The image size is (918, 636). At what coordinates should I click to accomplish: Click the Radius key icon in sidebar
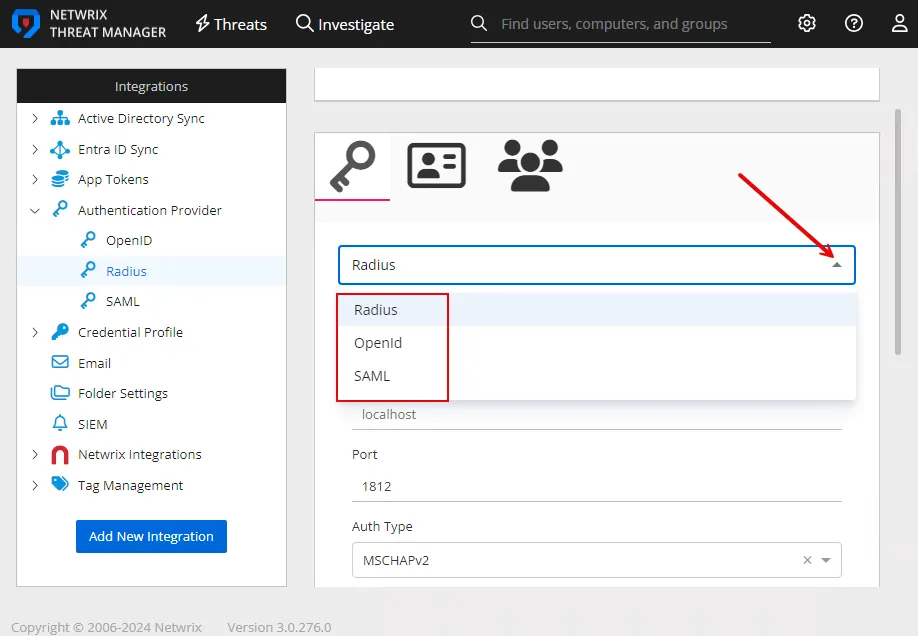click(88, 271)
